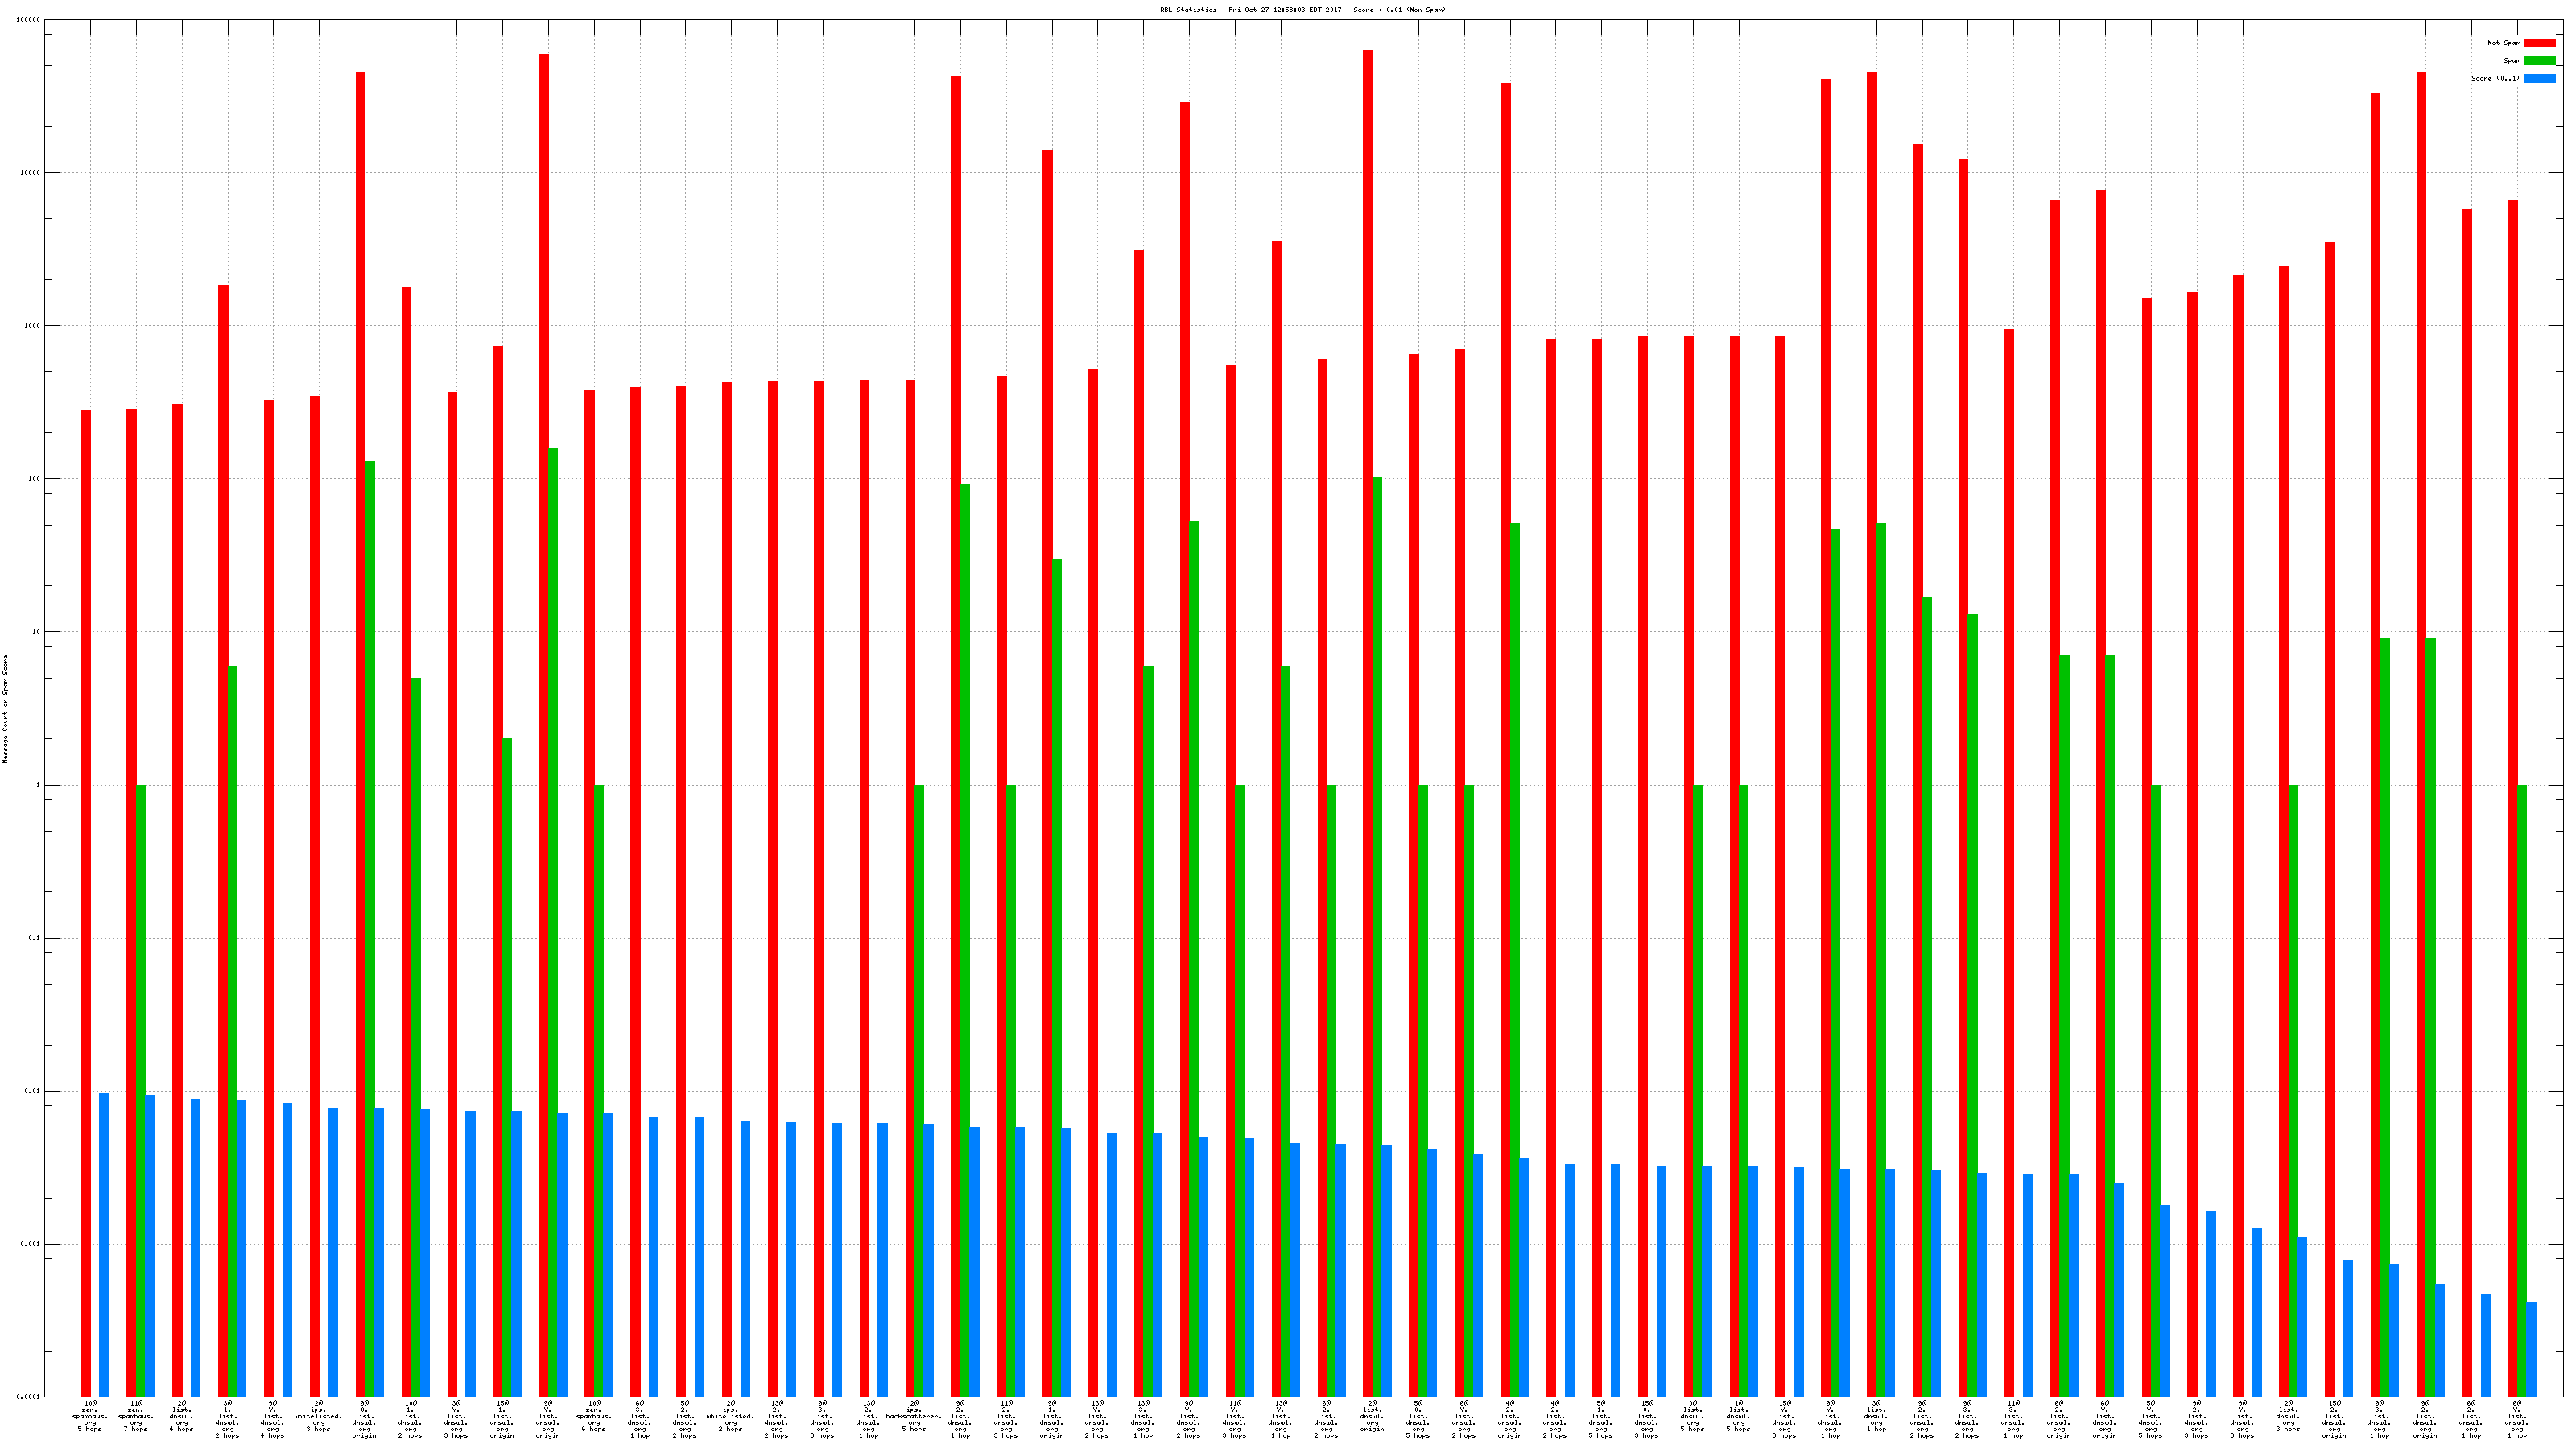This screenshot has width=2576, height=1449.
Task: Click the 0.0001 y-axis tick label
Action: (x=29, y=1397)
